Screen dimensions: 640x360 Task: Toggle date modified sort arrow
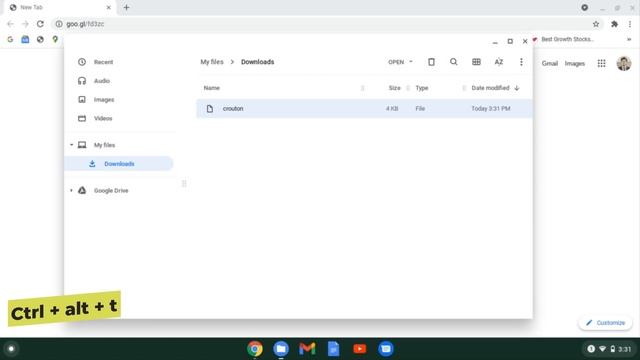tap(517, 88)
